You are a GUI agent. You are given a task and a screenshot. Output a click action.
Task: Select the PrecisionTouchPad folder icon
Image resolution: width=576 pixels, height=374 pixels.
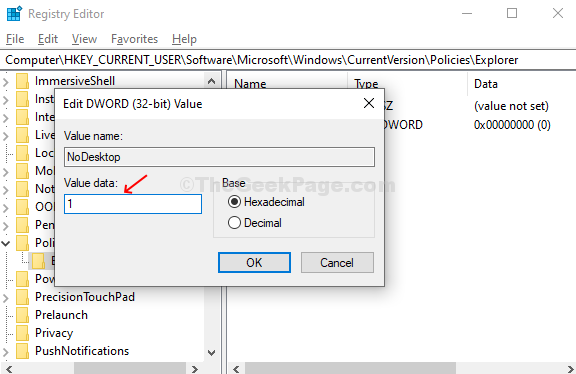(22, 297)
